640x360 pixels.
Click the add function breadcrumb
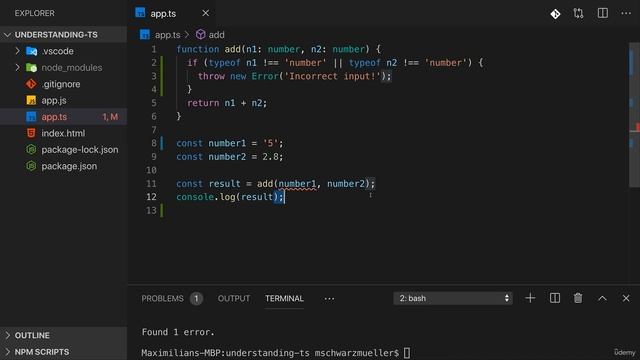pyautogui.click(x=210, y=35)
